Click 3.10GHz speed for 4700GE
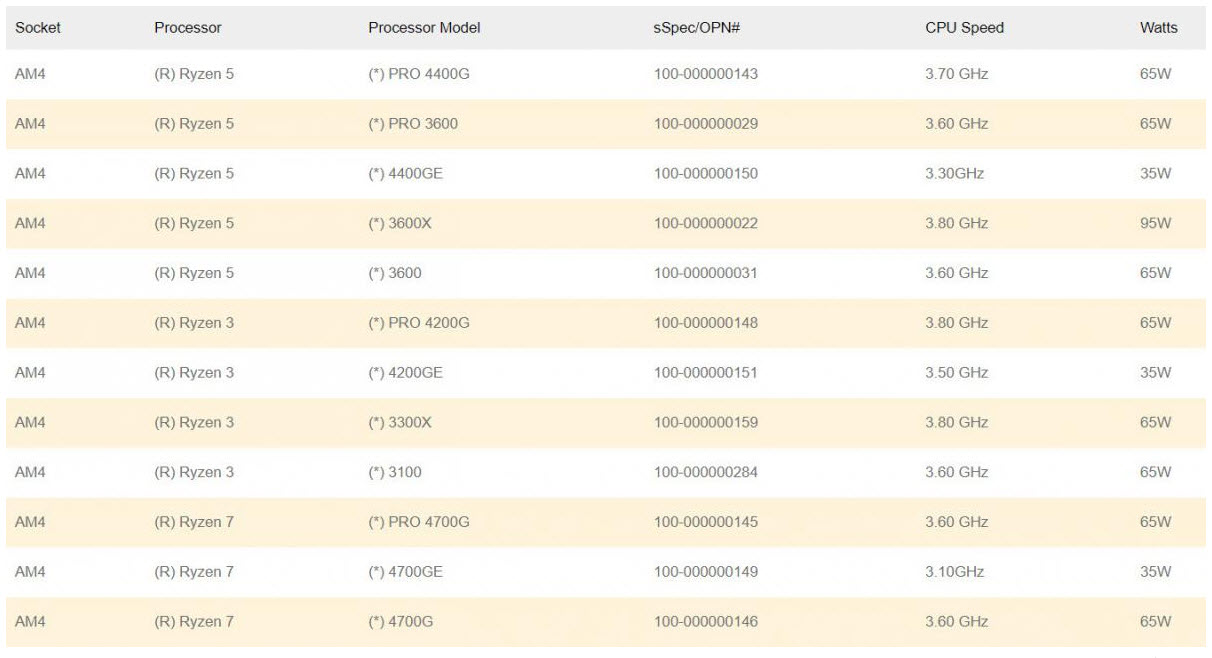 pyautogui.click(x=955, y=572)
